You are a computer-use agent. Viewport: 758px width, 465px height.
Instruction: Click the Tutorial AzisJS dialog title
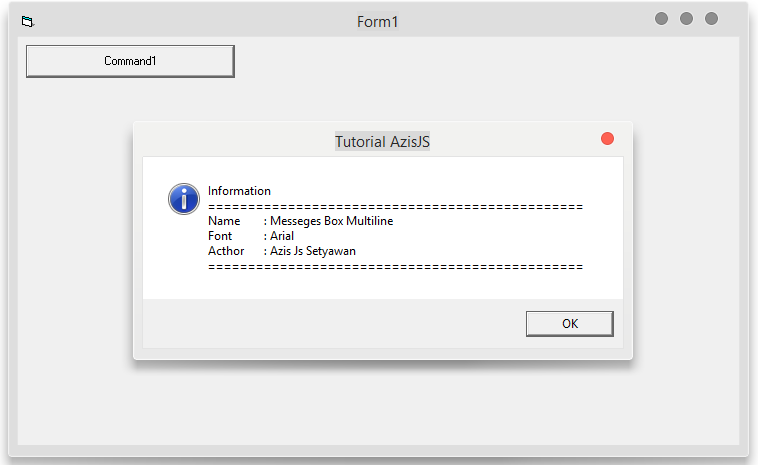(x=382, y=142)
